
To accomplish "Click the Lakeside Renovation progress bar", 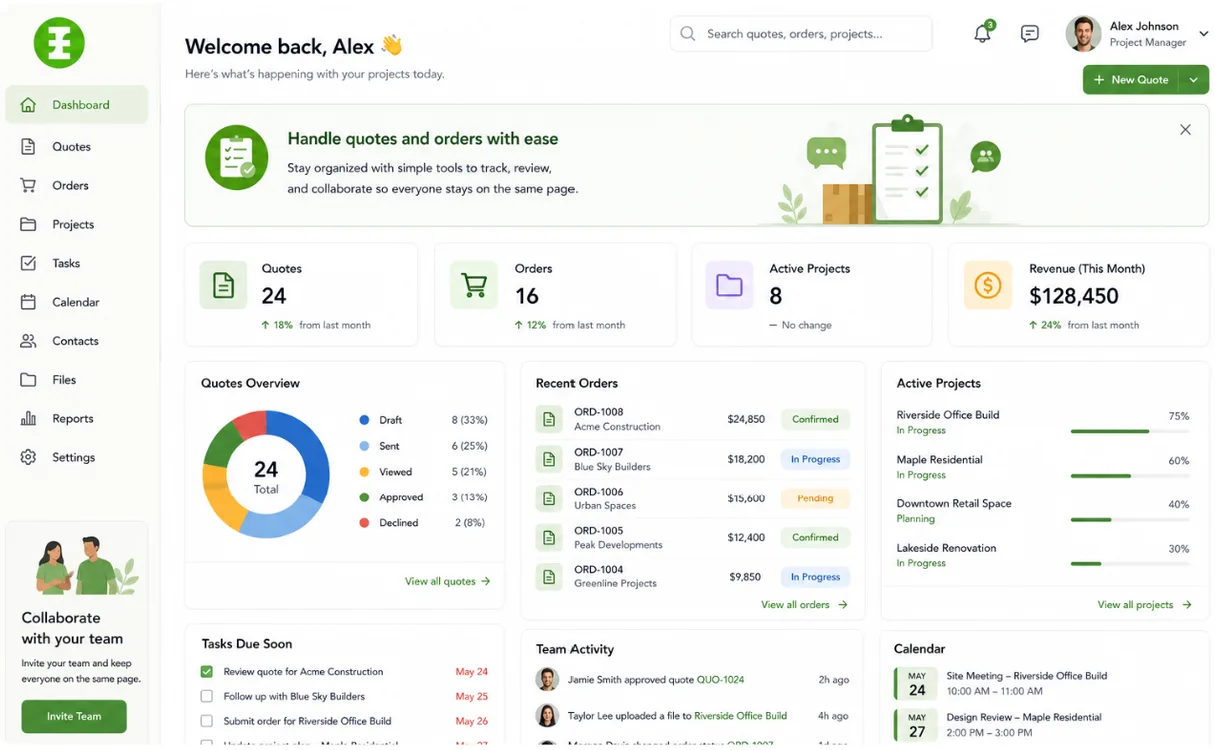I will [x=1130, y=564].
